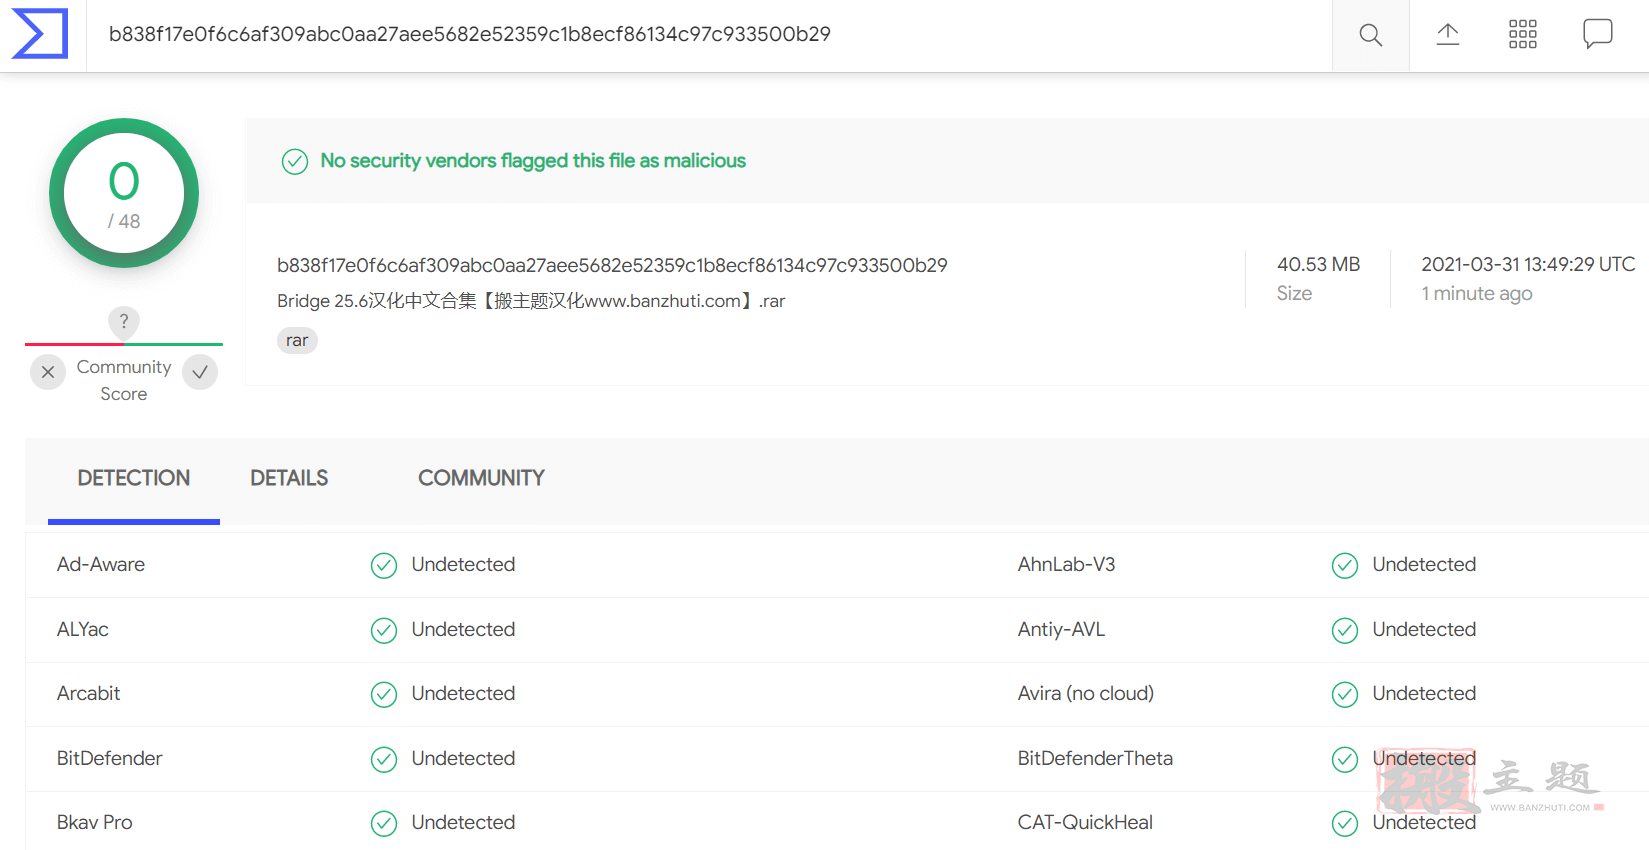Vote harmless with the community checkmark button
This screenshot has width=1649, height=850.
pyautogui.click(x=200, y=372)
